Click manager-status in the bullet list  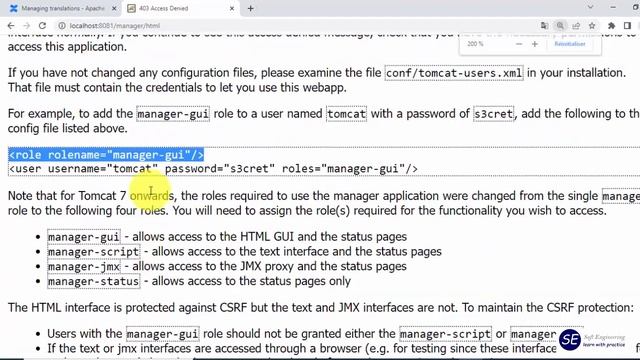pos(93,282)
